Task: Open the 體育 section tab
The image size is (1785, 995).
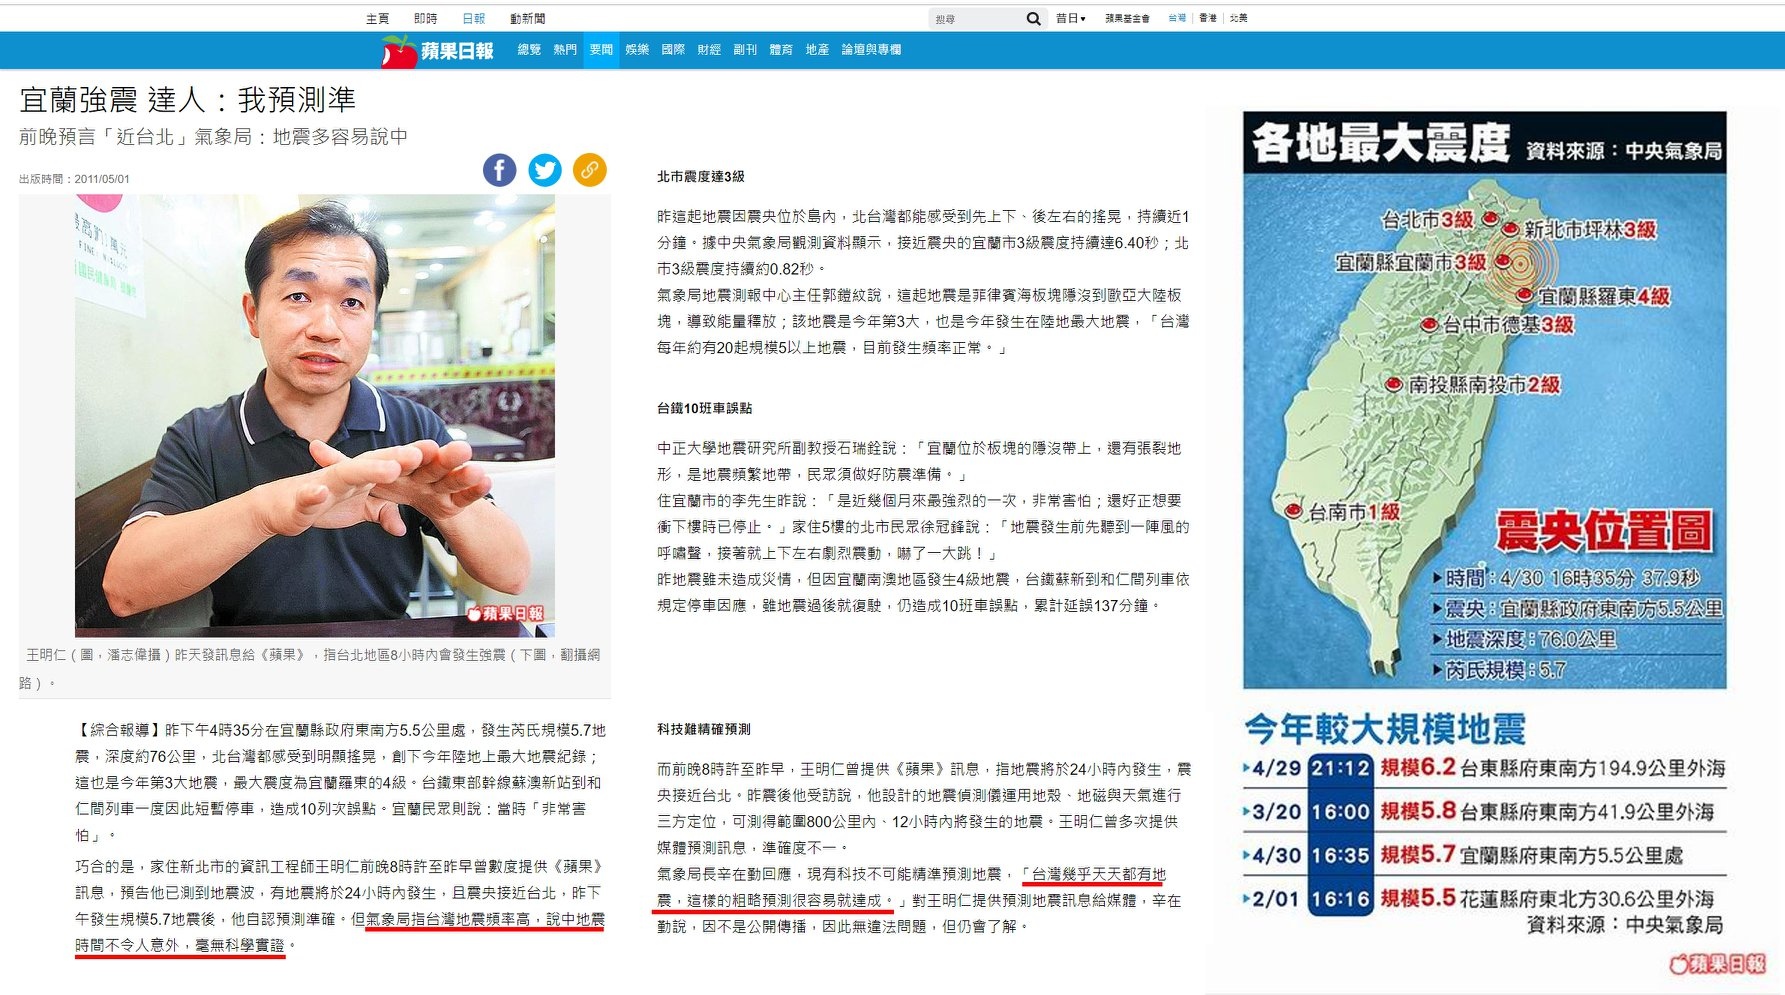Action: coord(781,49)
